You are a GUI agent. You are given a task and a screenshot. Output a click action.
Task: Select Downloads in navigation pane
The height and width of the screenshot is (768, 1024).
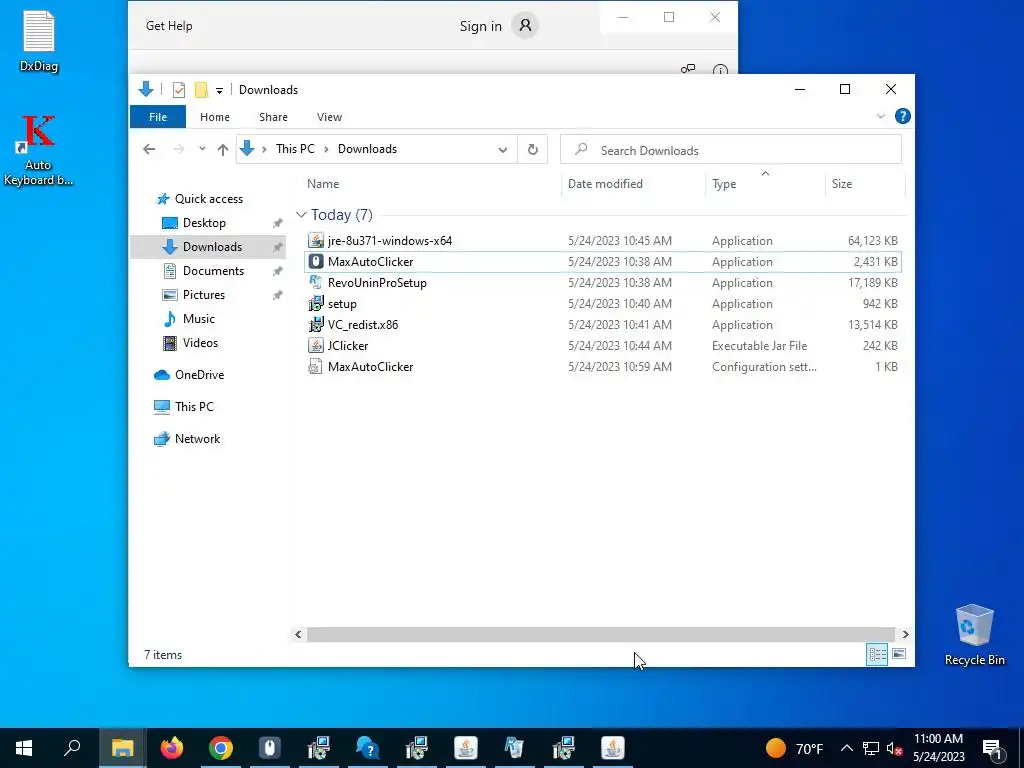212,247
